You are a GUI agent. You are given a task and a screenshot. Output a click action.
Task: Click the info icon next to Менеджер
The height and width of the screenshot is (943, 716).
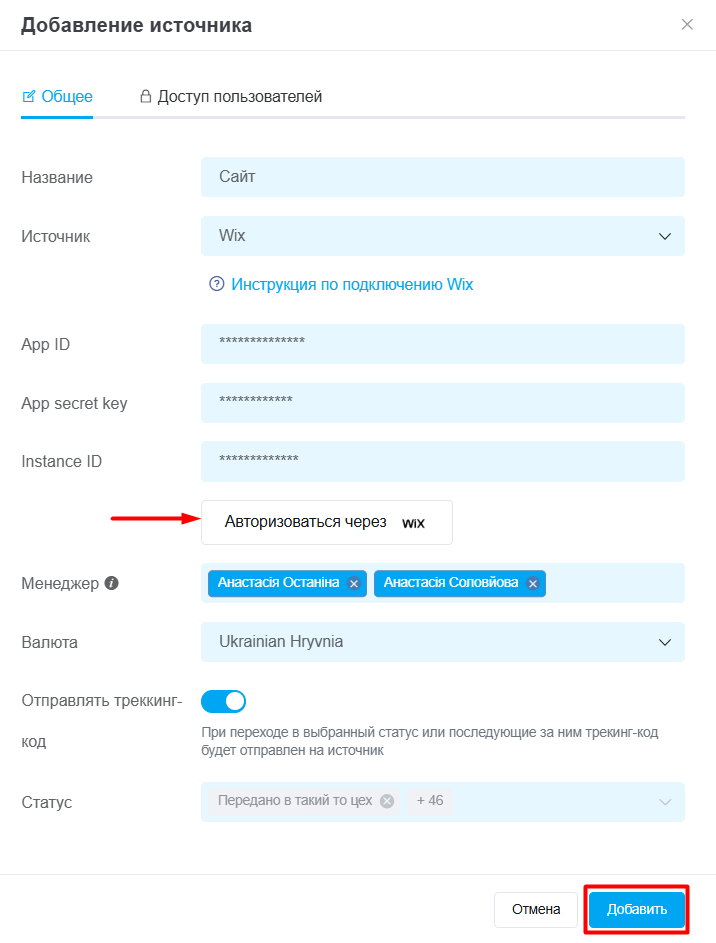[x=112, y=583]
